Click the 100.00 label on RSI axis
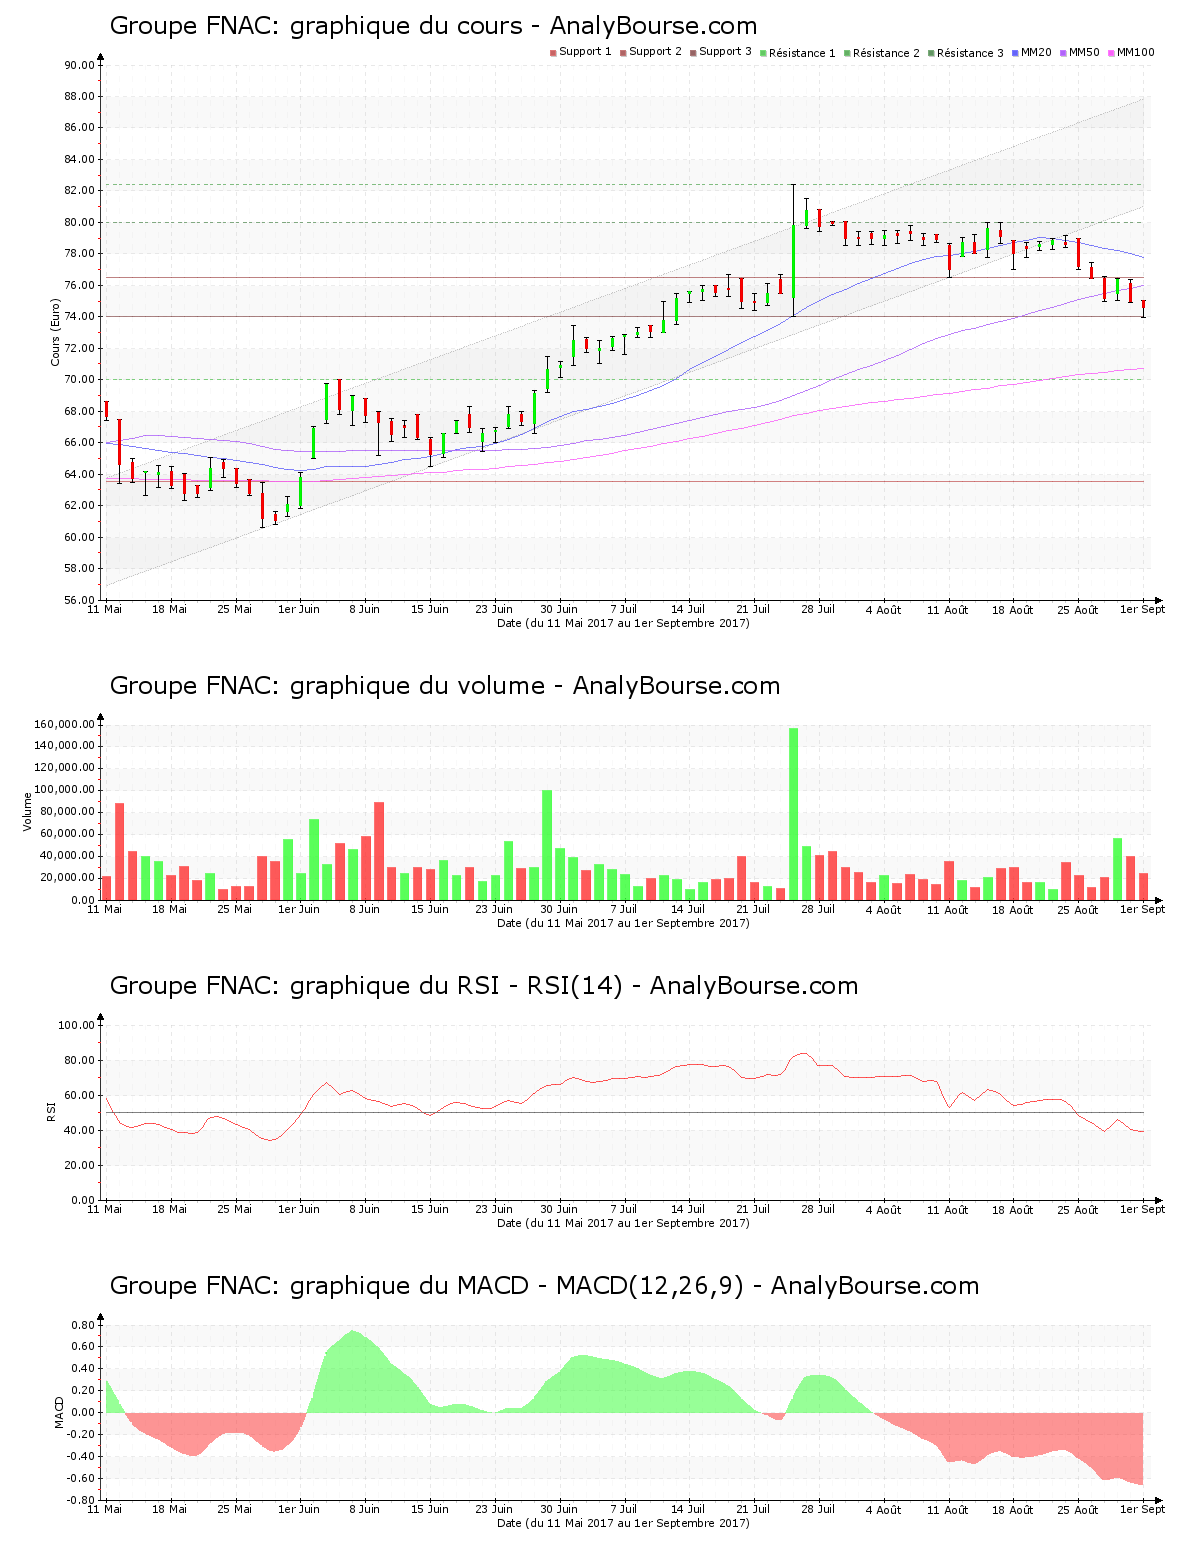 coord(76,1025)
